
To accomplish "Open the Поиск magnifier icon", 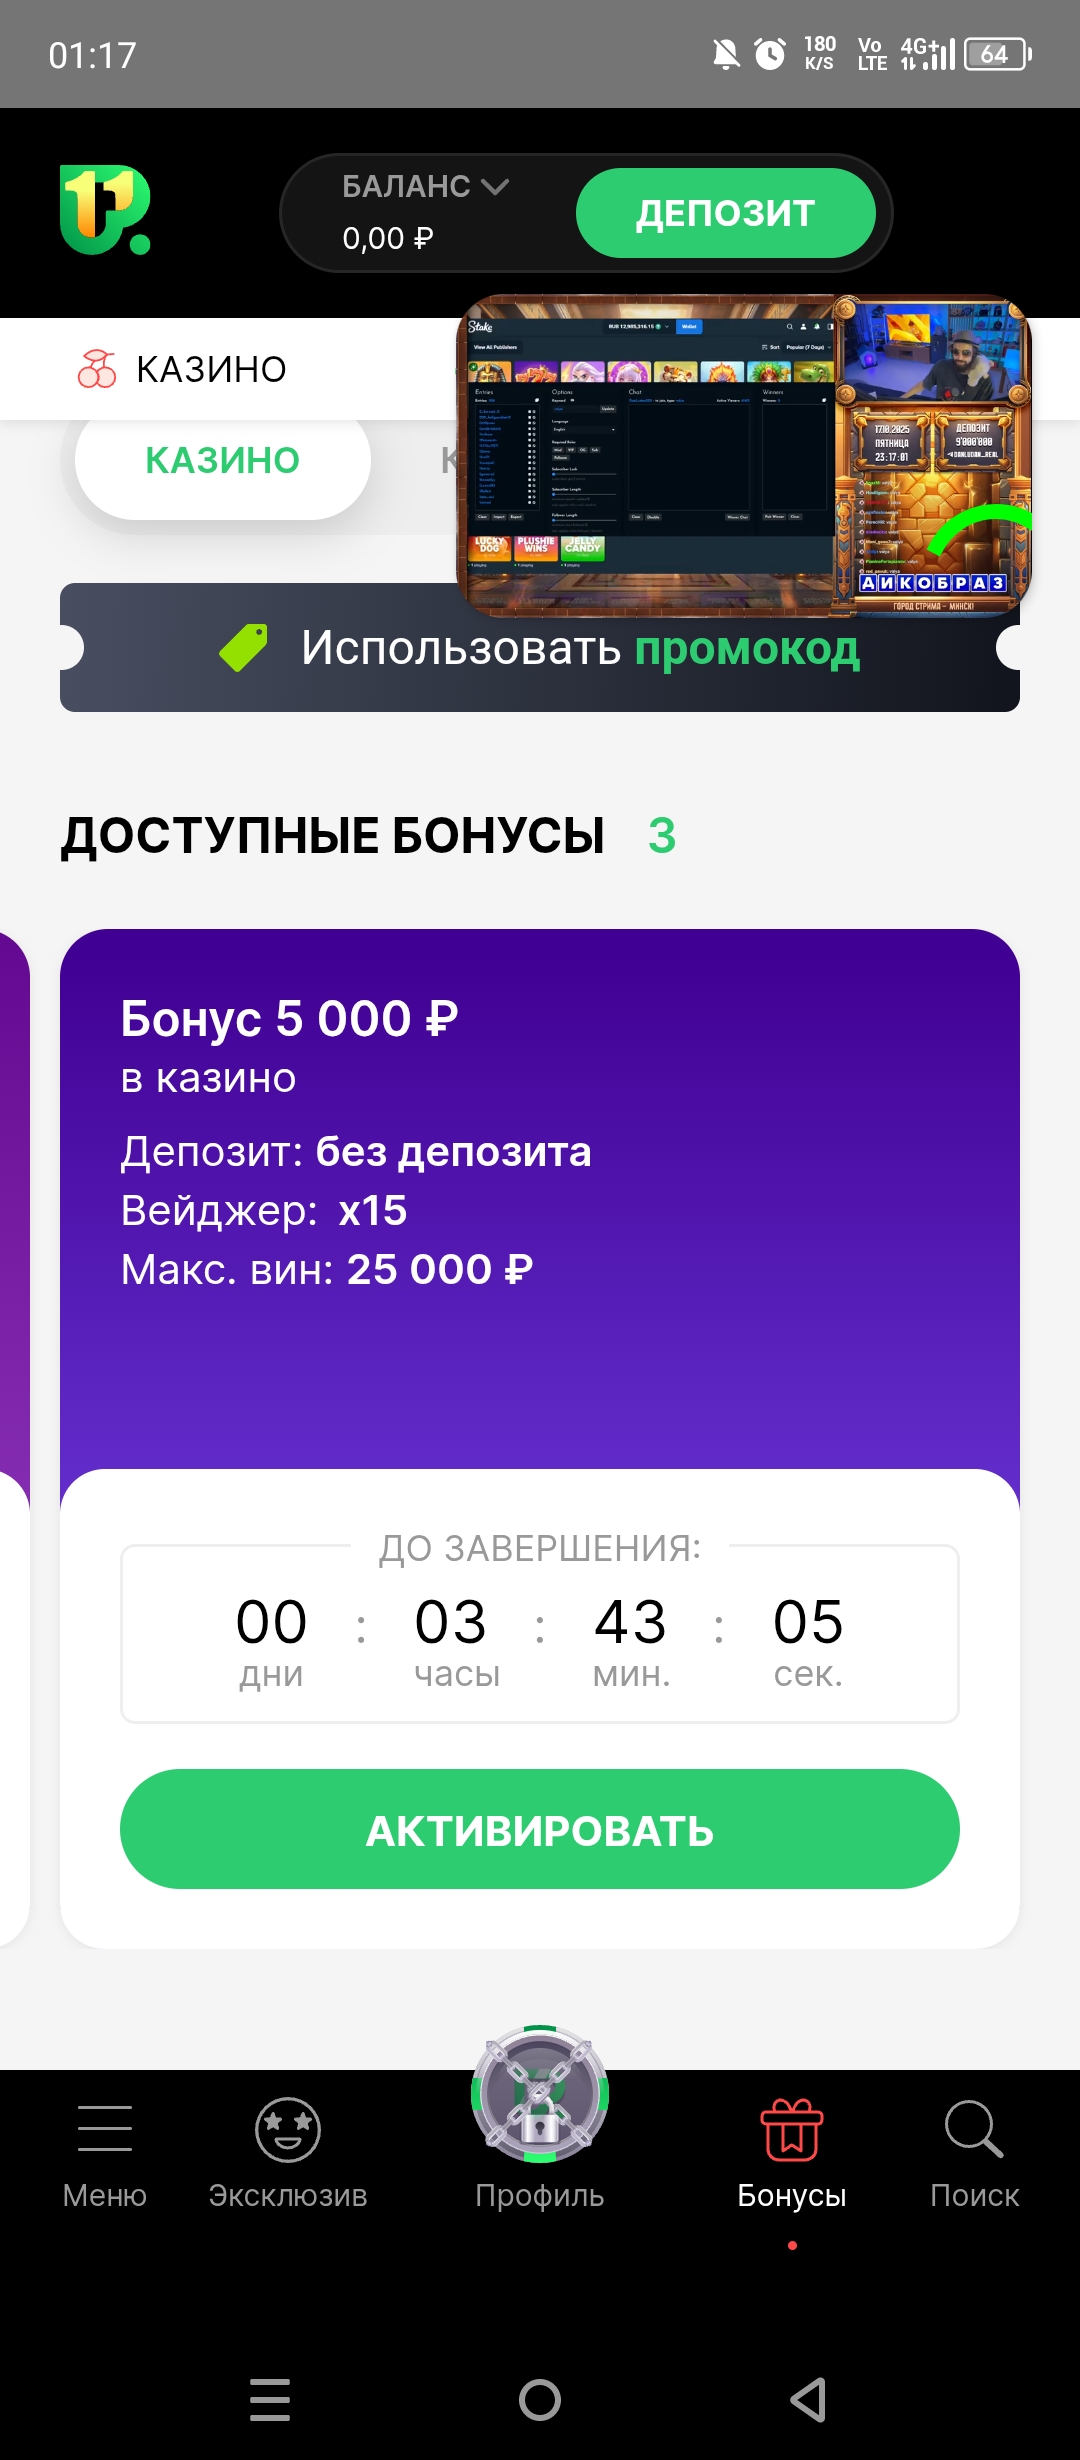I will pos(974,2129).
